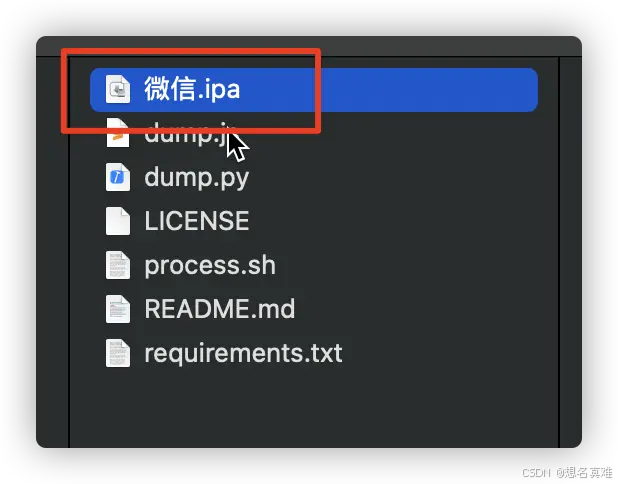Click the 微信.ipa file icon
The width and height of the screenshot is (618, 484).
tap(118, 89)
